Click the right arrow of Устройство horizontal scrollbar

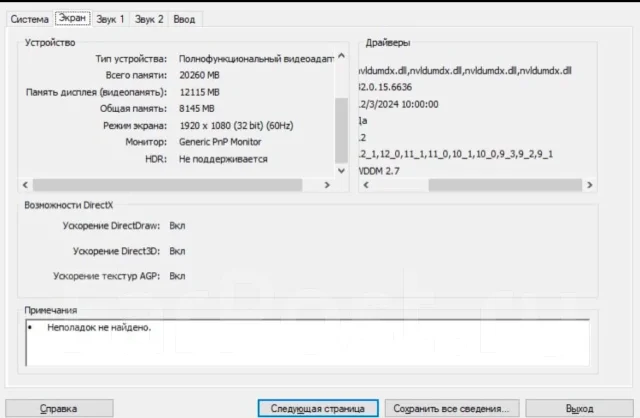pos(327,185)
